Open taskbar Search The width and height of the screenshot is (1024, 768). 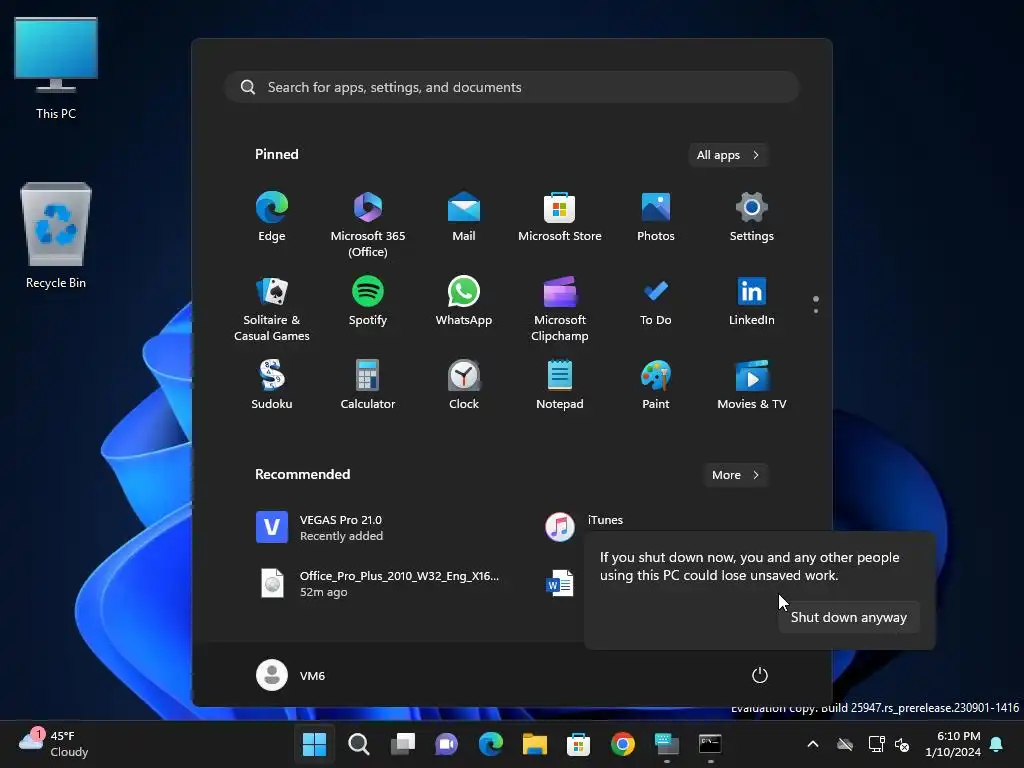point(359,744)
